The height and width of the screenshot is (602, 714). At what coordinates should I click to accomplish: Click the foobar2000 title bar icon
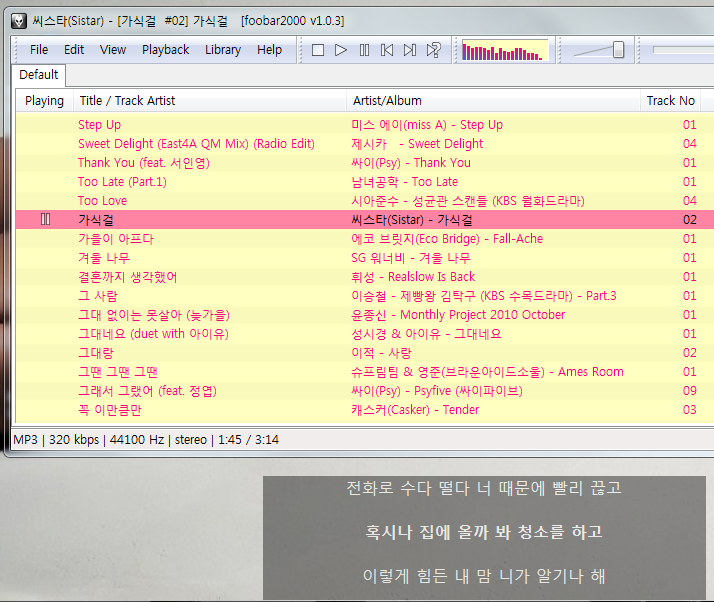pos(19,21)
